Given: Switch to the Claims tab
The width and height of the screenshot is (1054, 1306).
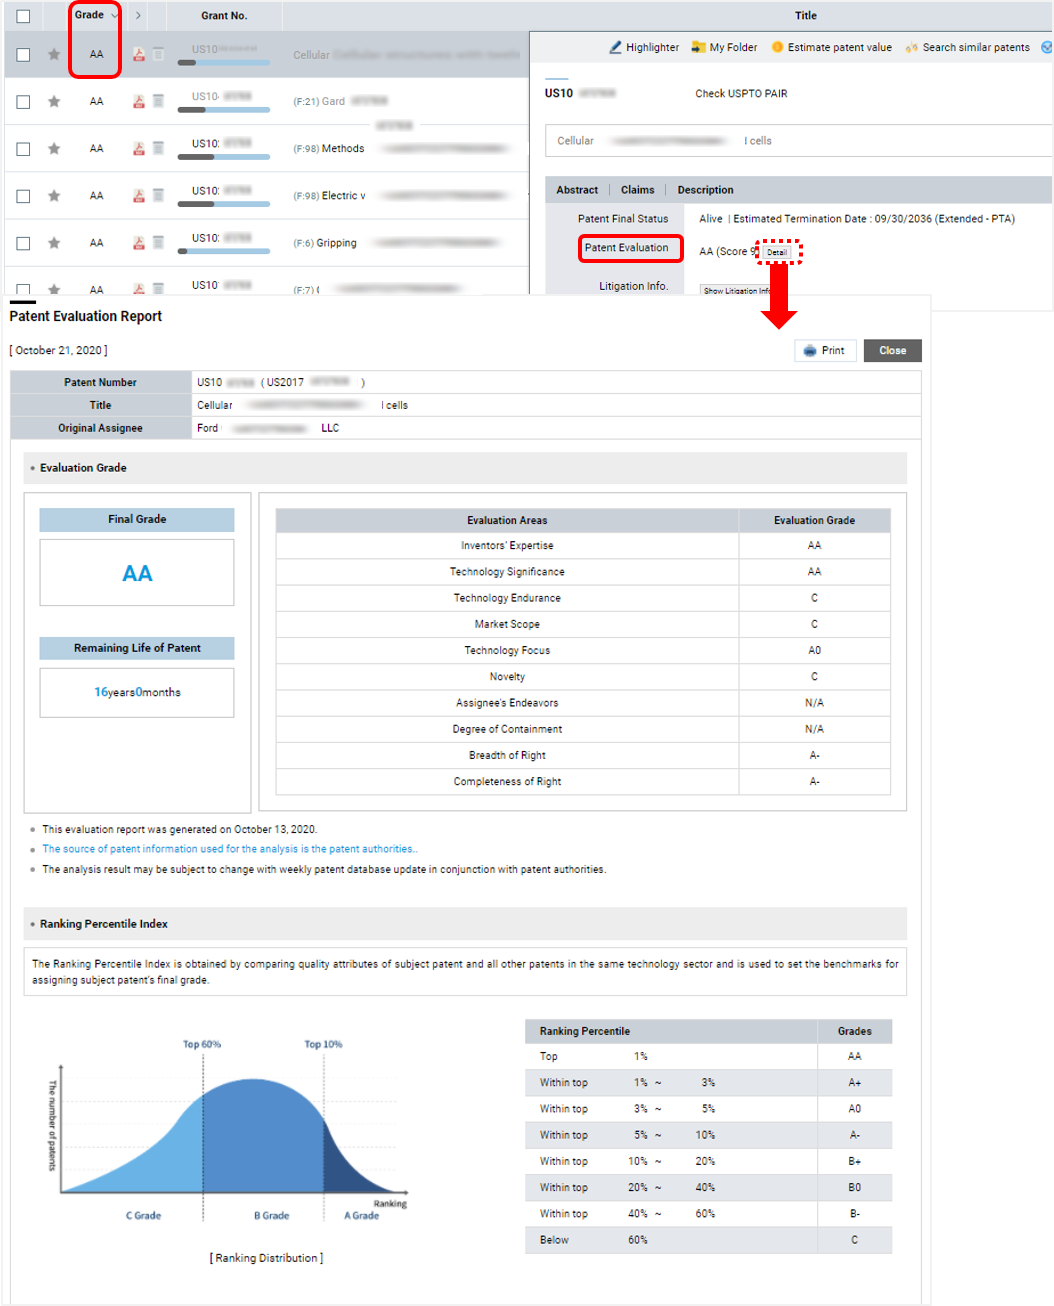Looking at the screenshot, I should coord(637,190).
